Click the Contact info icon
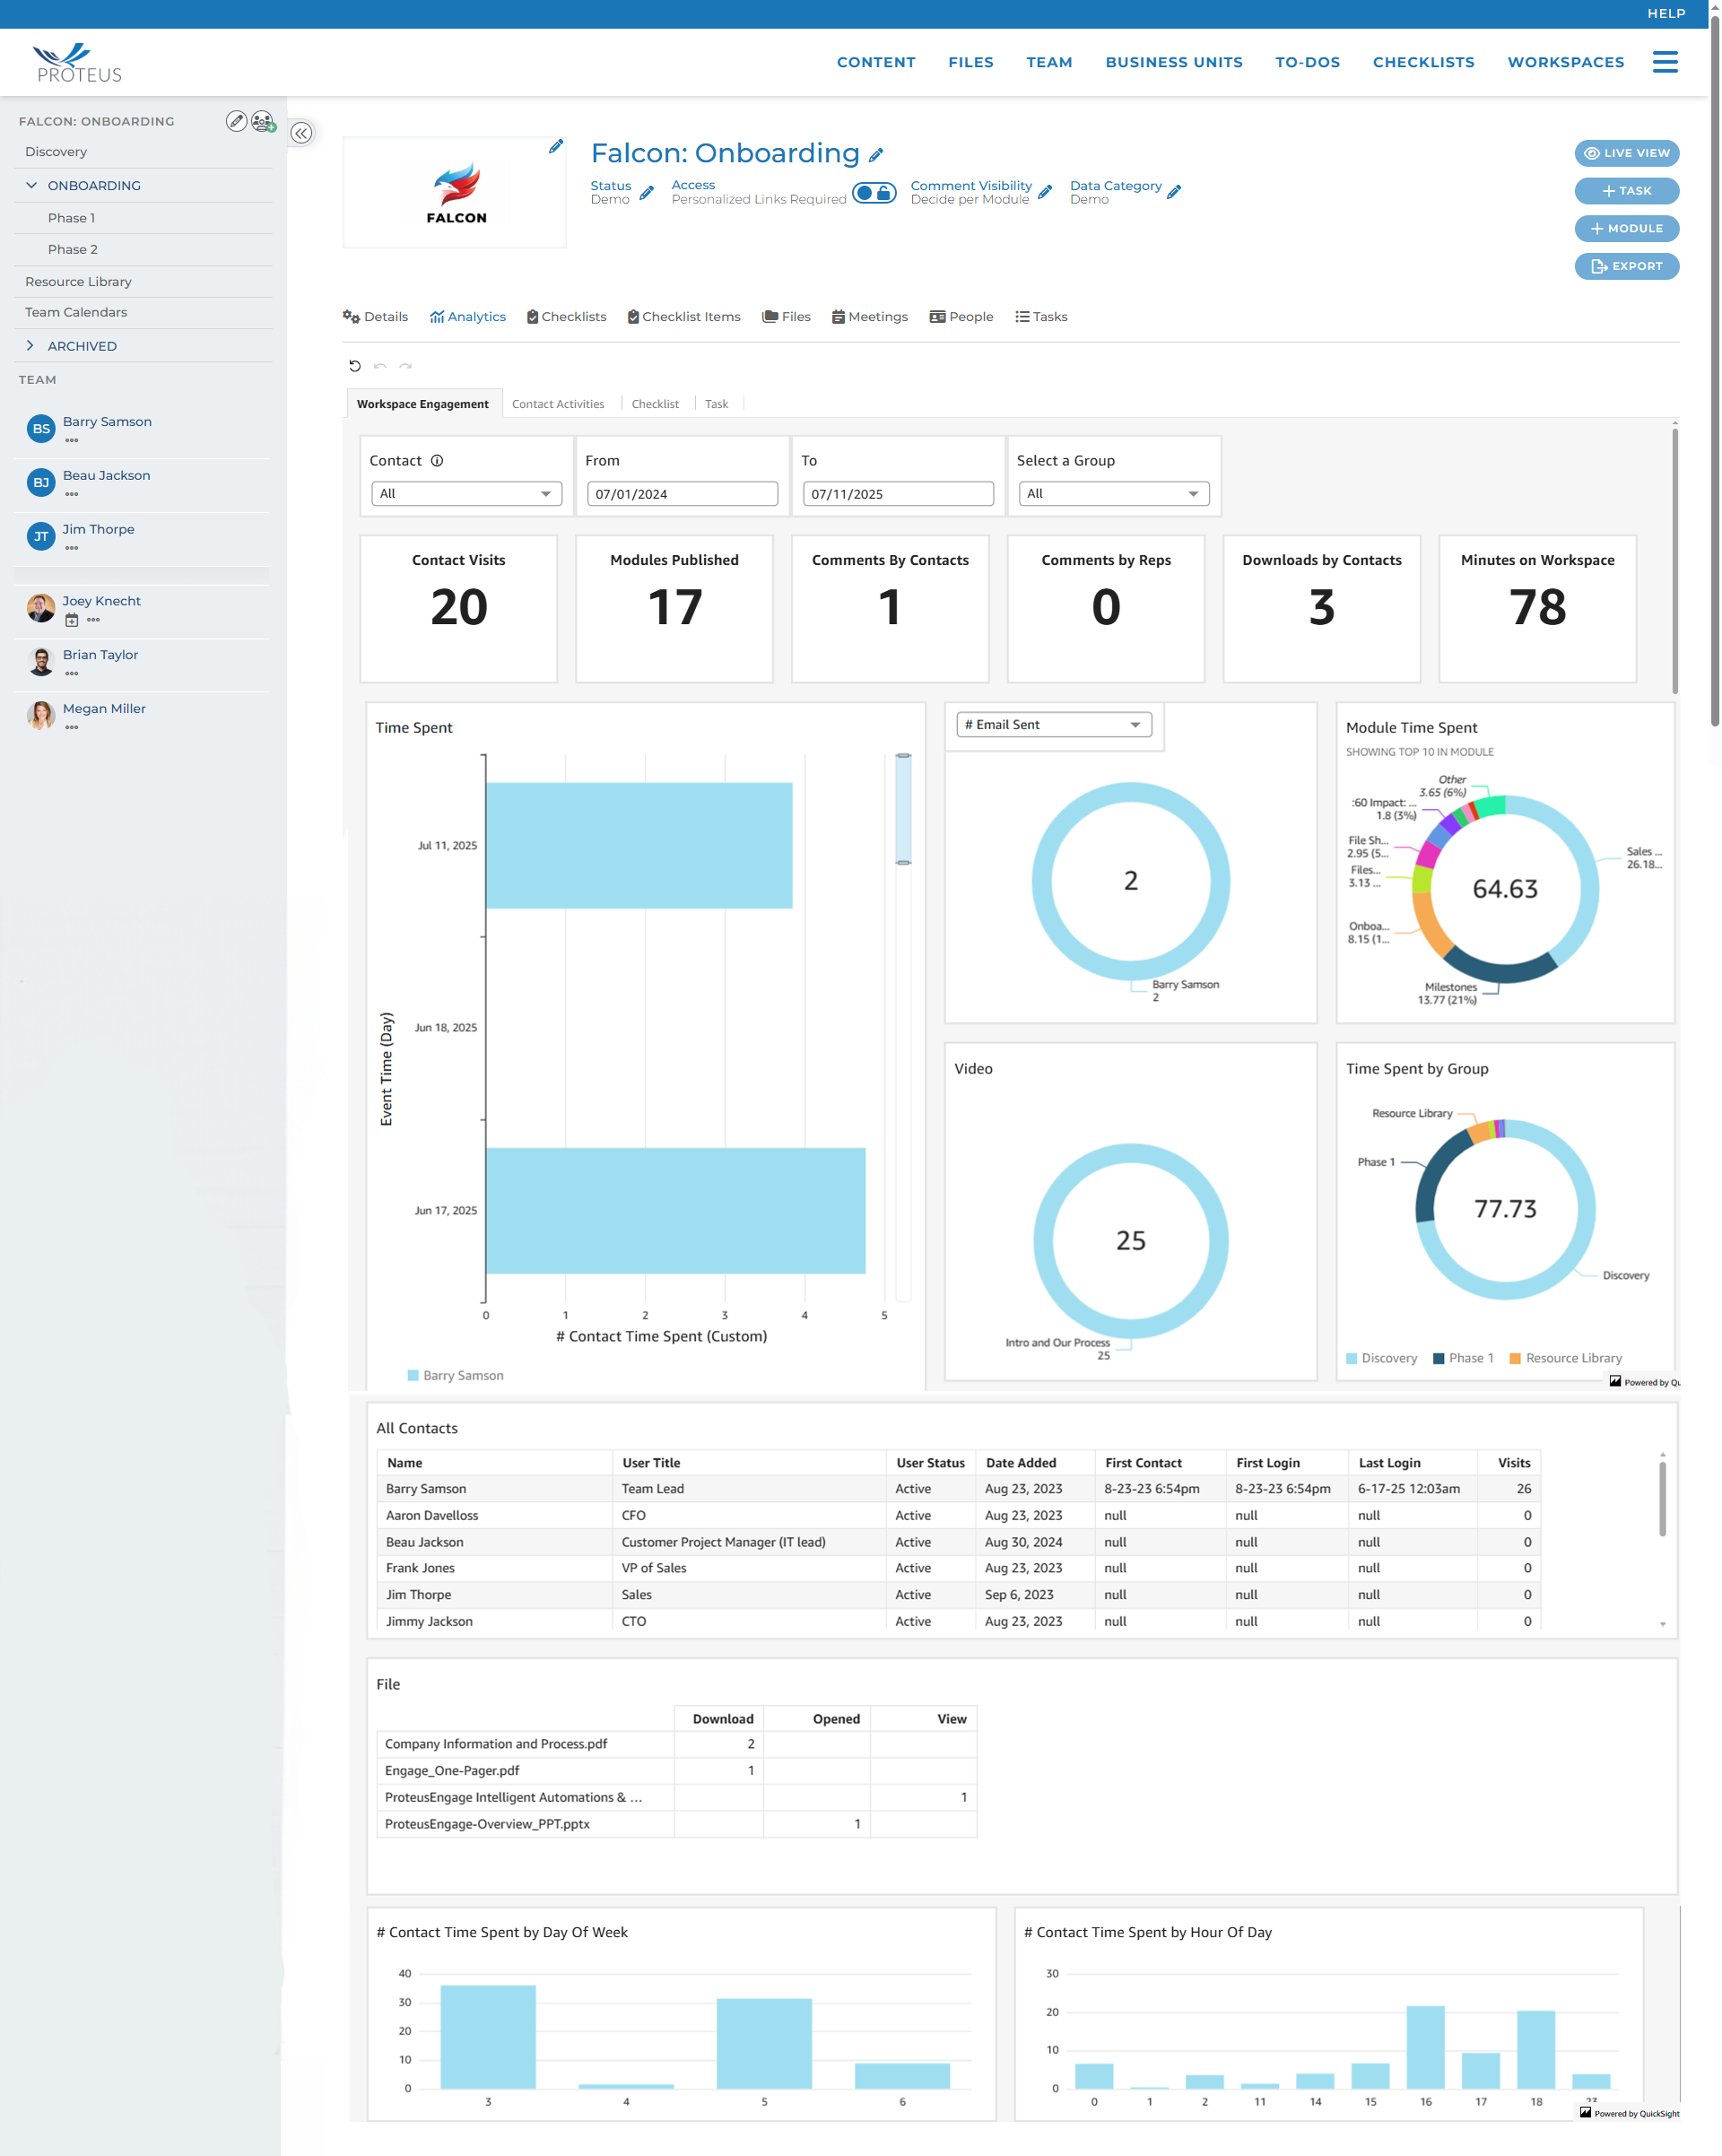Screen dimensions: 1722x2156 click(x=437, y=461)
